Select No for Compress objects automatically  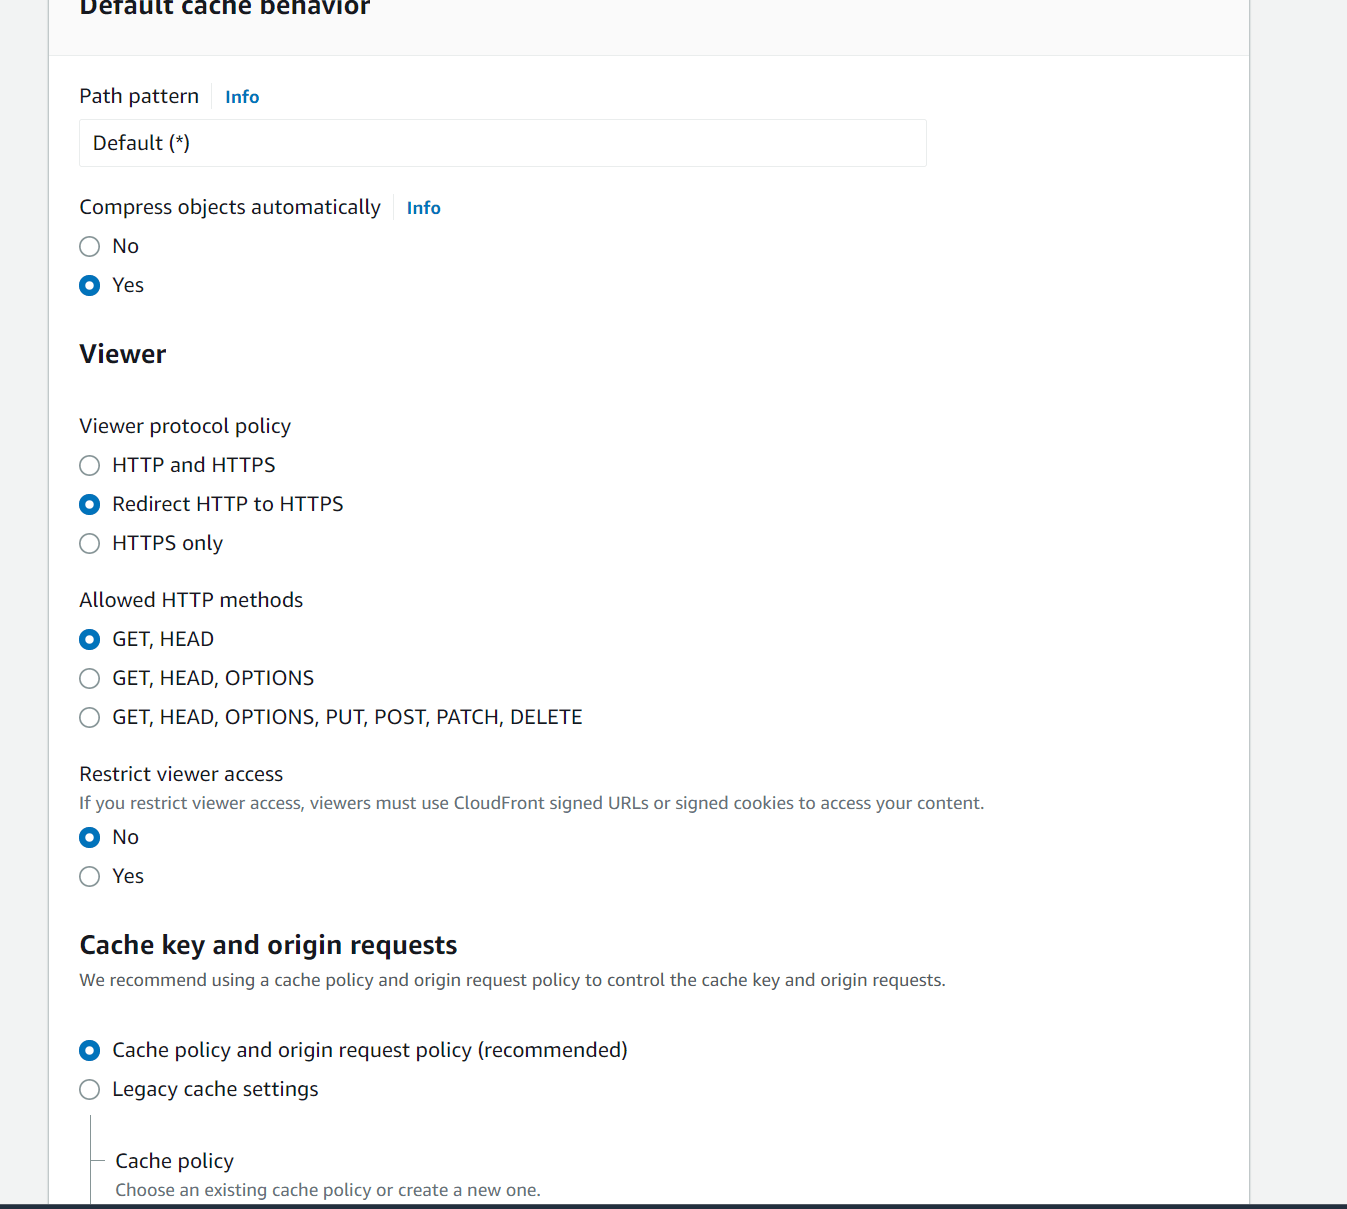coord(89,246)
